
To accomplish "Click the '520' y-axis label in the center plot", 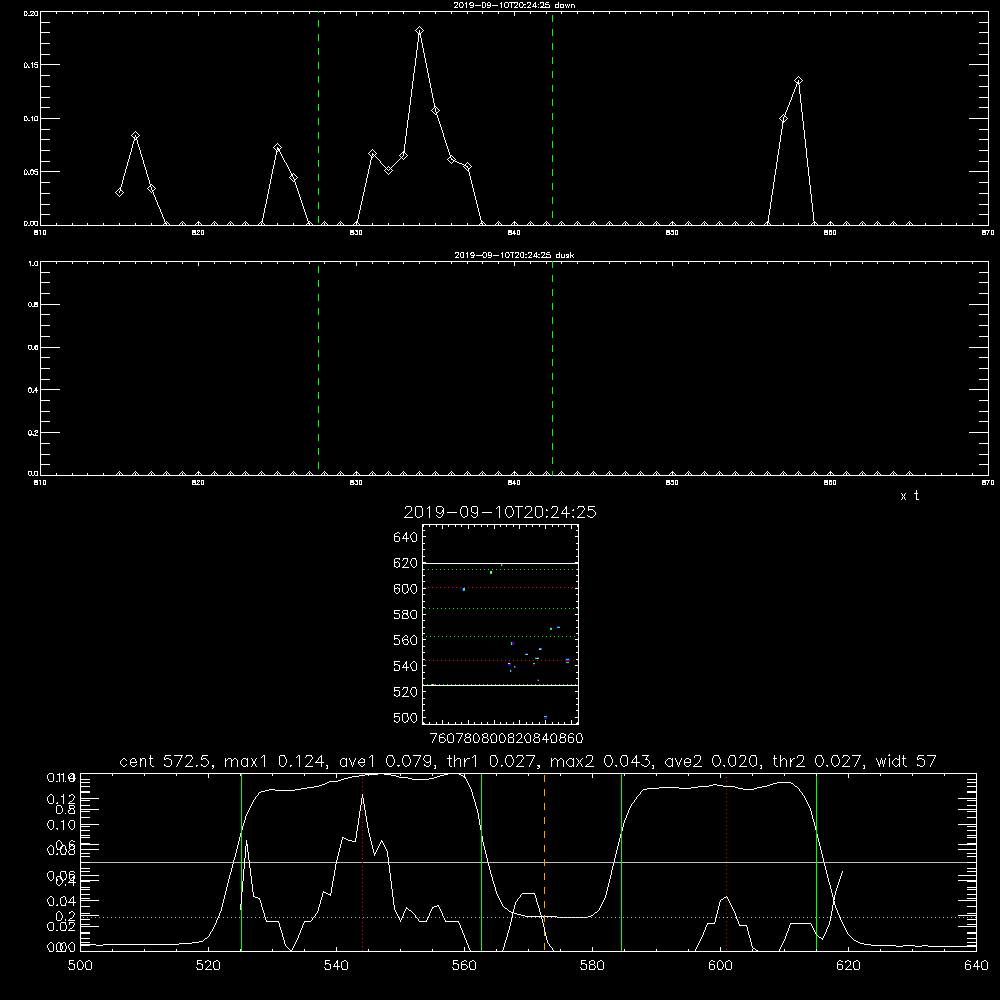I will point(406,692).
